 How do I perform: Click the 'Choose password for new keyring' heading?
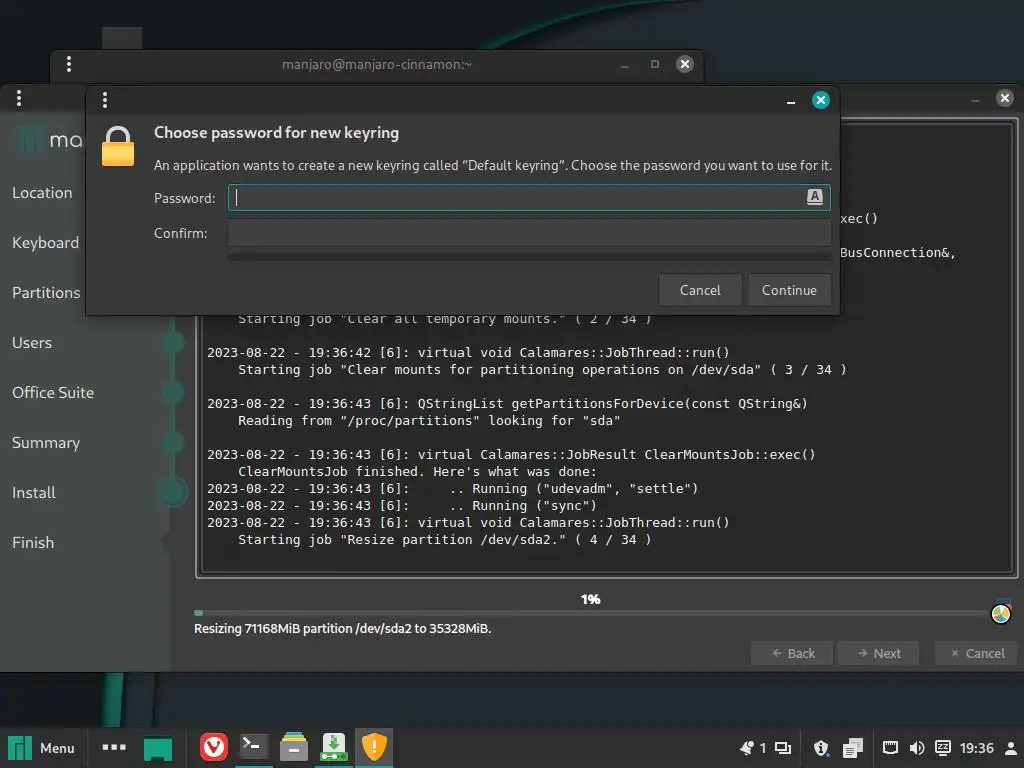click(x=276, y=133)
